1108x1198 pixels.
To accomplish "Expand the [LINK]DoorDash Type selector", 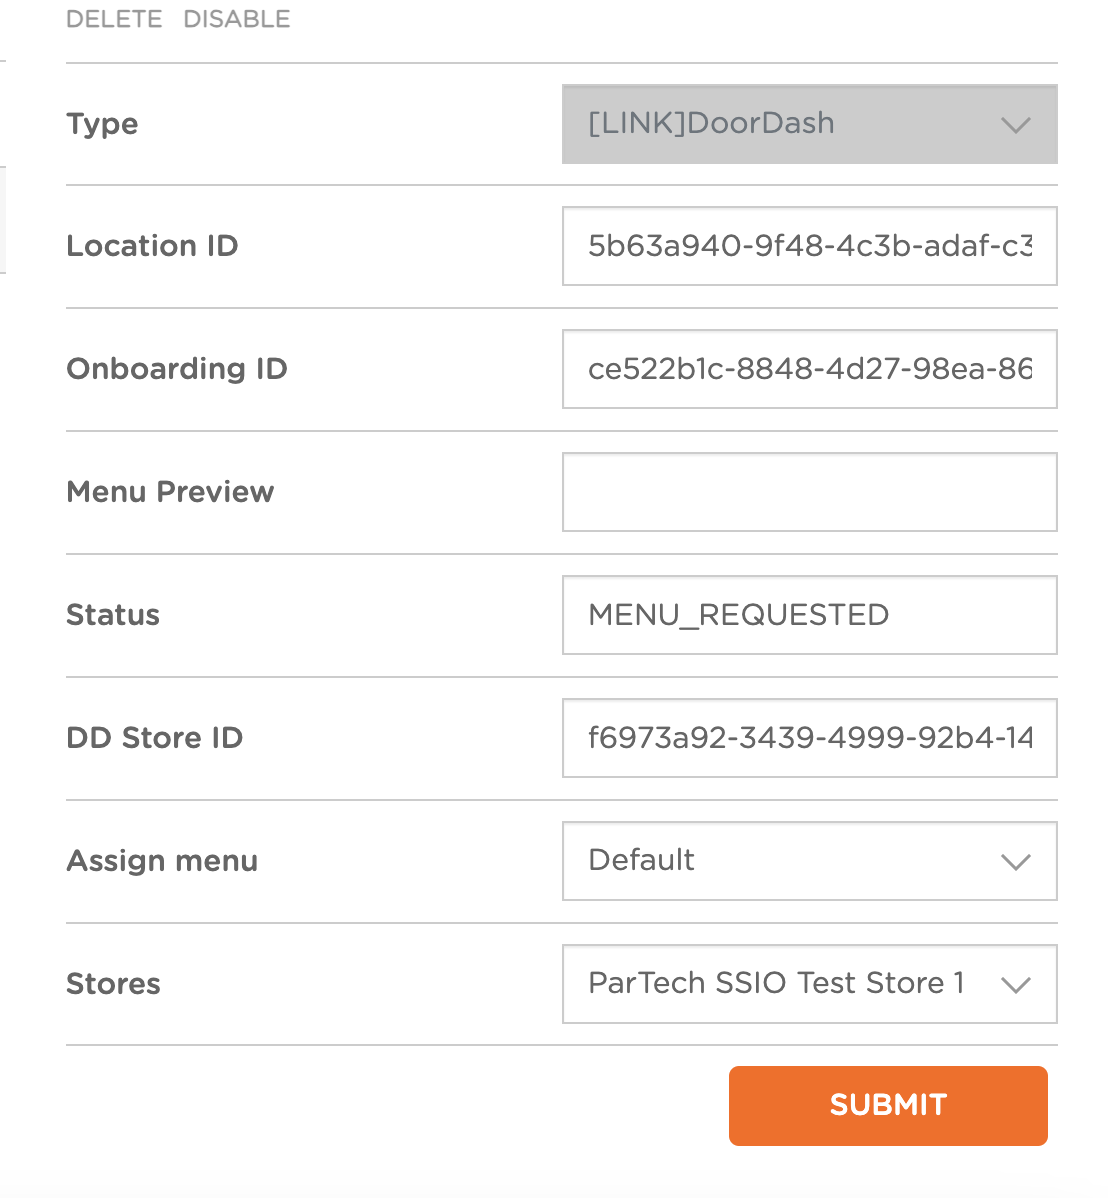I will 810,124.
